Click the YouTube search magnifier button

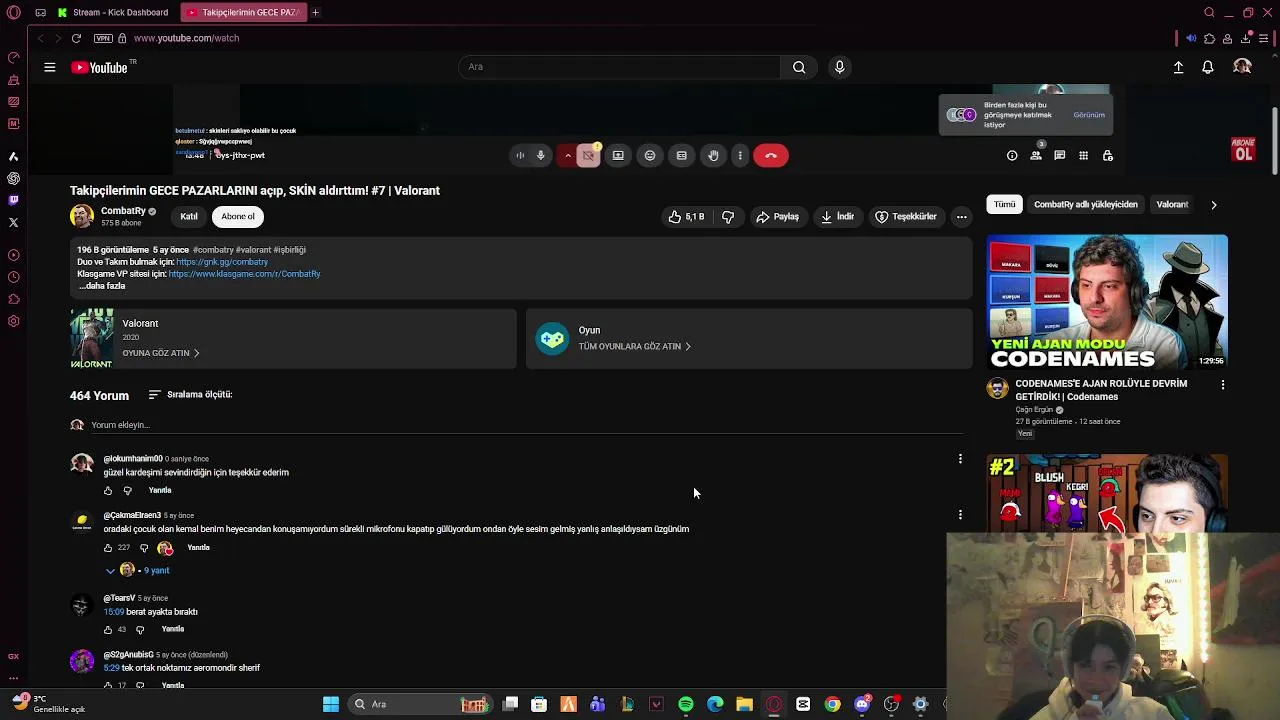coord(799,67)
